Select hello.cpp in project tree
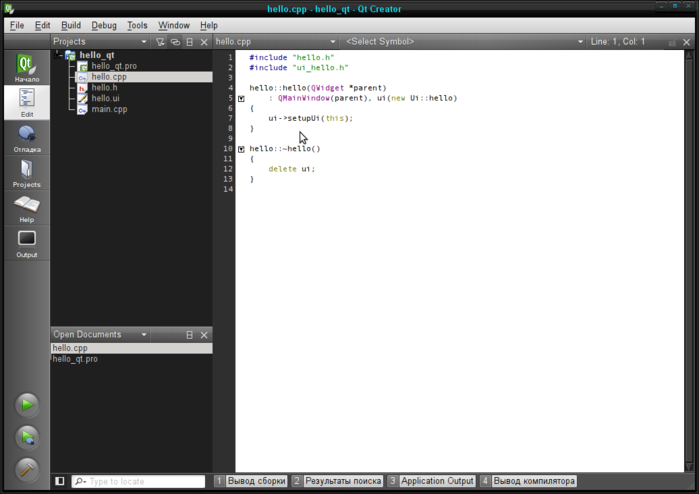 pyautogui.click(x=109, y=77)
